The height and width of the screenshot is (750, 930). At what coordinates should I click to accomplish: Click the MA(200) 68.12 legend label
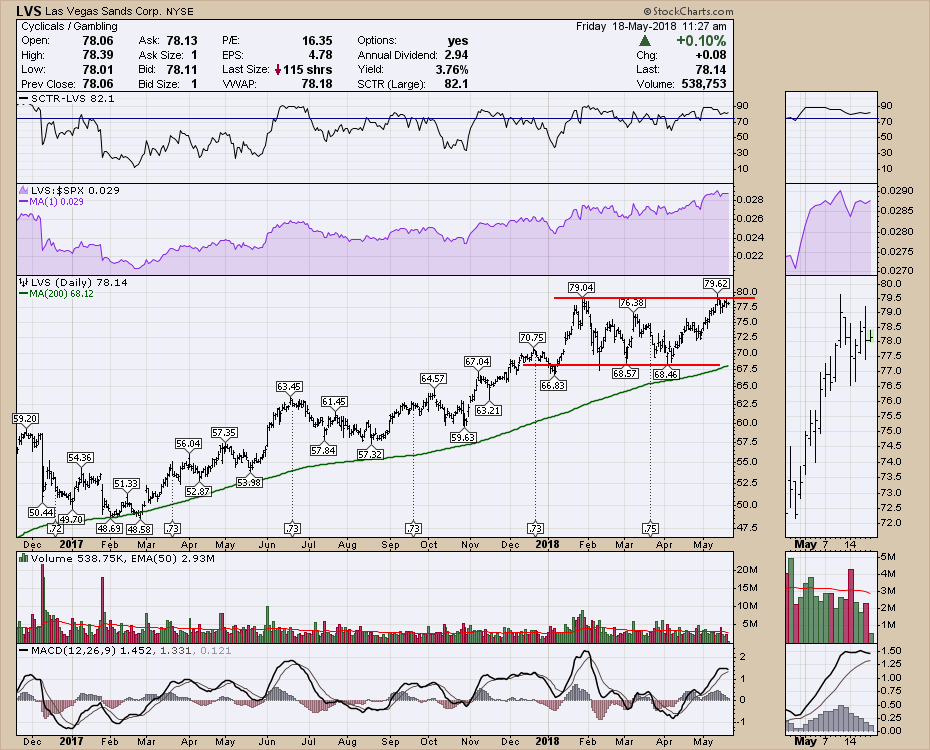(62, 293)
